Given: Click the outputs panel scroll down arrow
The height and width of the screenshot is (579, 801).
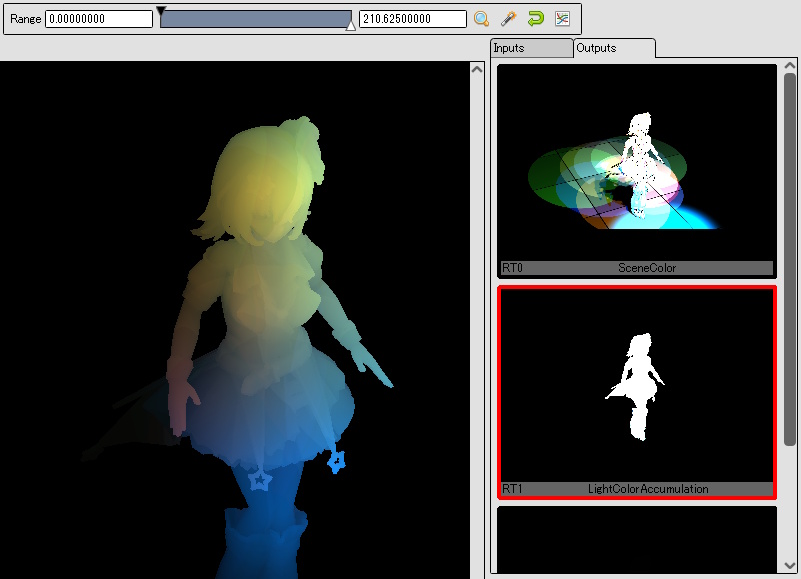Looking at the screenshot, I should pos(790,566).
